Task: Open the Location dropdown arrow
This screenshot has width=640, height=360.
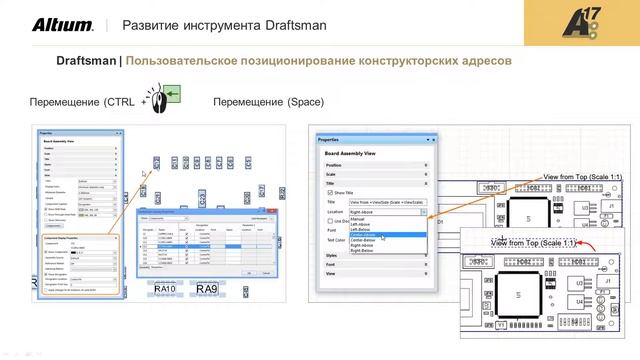Action: pos(424,212)
